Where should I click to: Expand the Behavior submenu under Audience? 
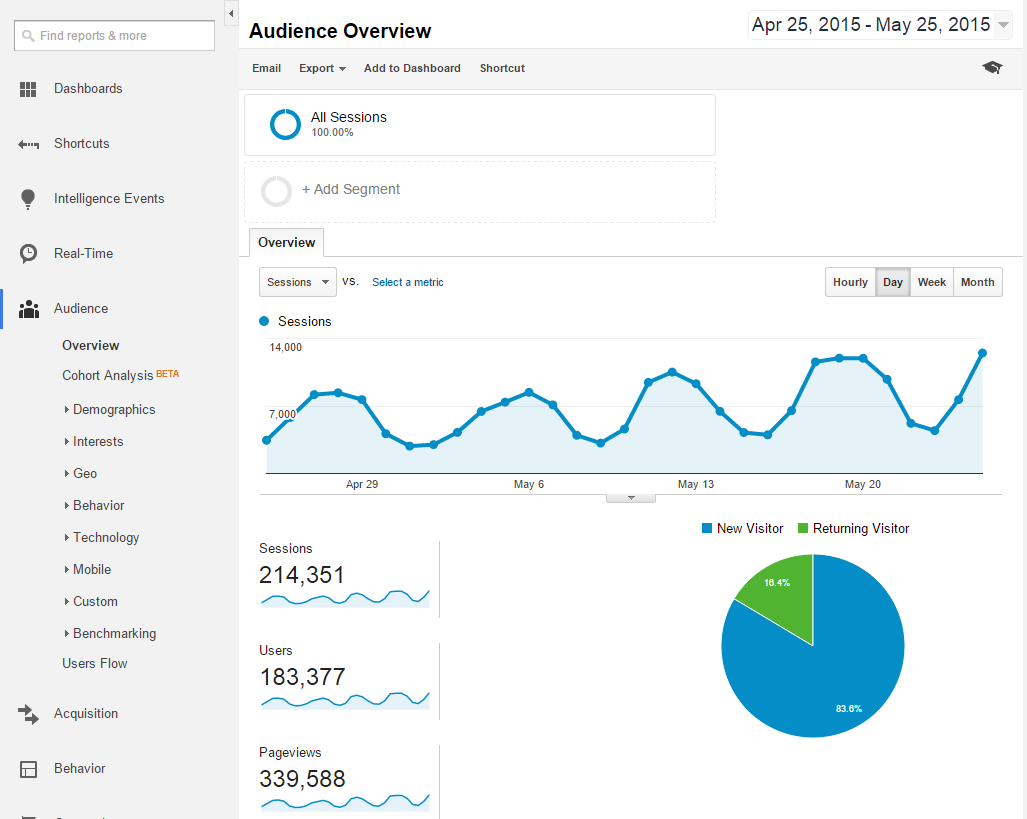click(94, 506)
